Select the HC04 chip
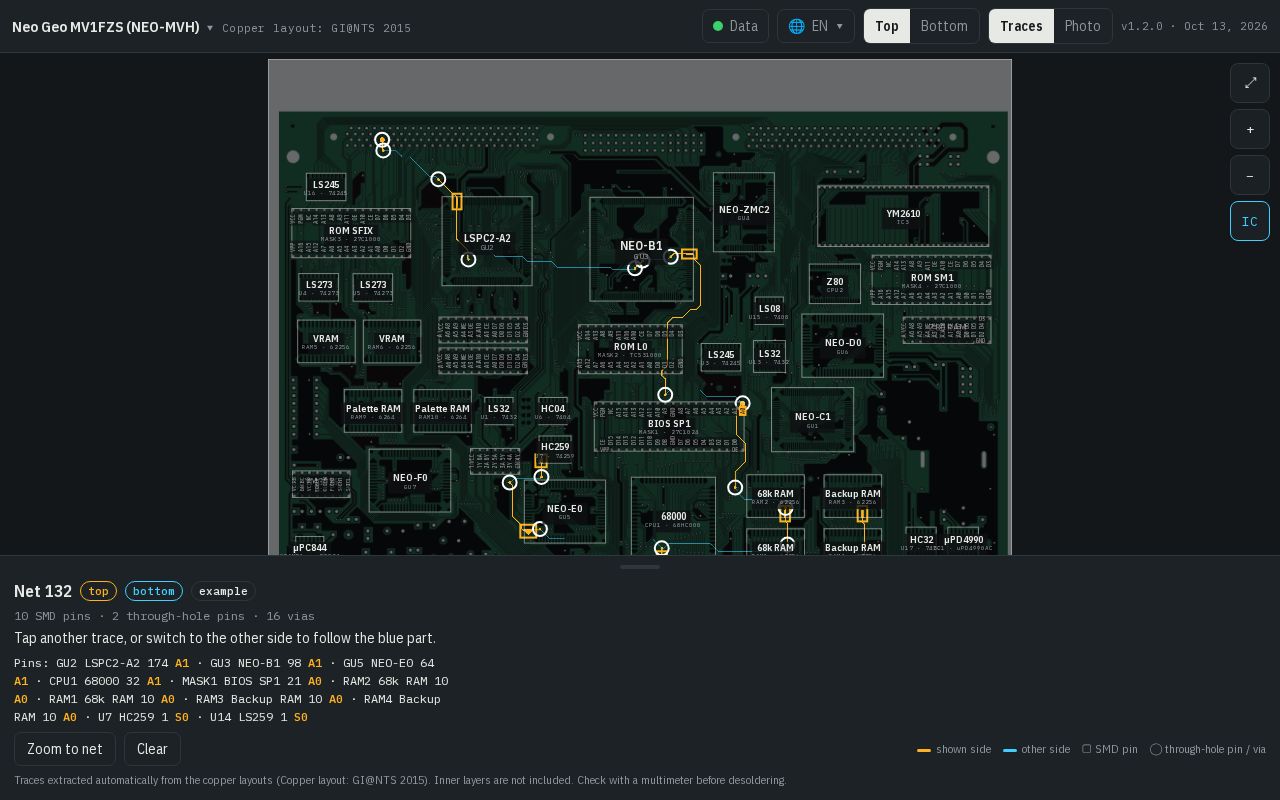Image resolution: width=1280 pixels, height=800 pixels. [x=553, y=411]
